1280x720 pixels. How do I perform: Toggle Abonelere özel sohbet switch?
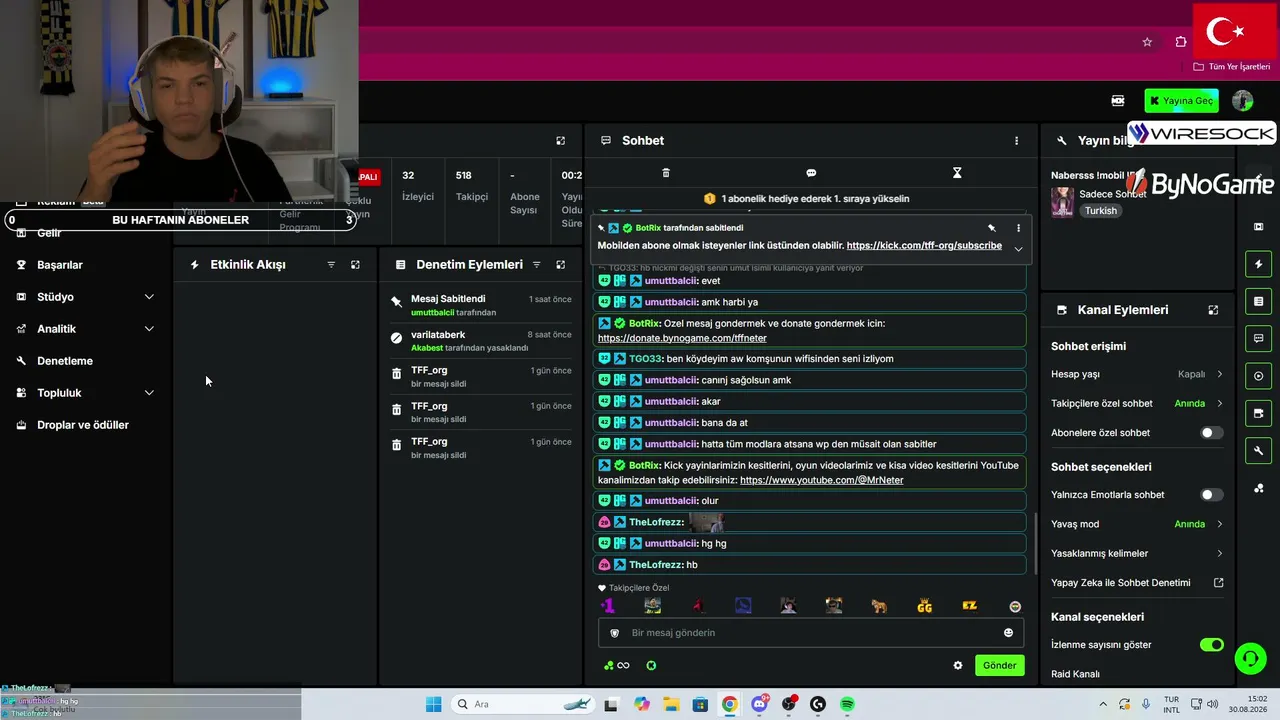[x=1211, y=433]
